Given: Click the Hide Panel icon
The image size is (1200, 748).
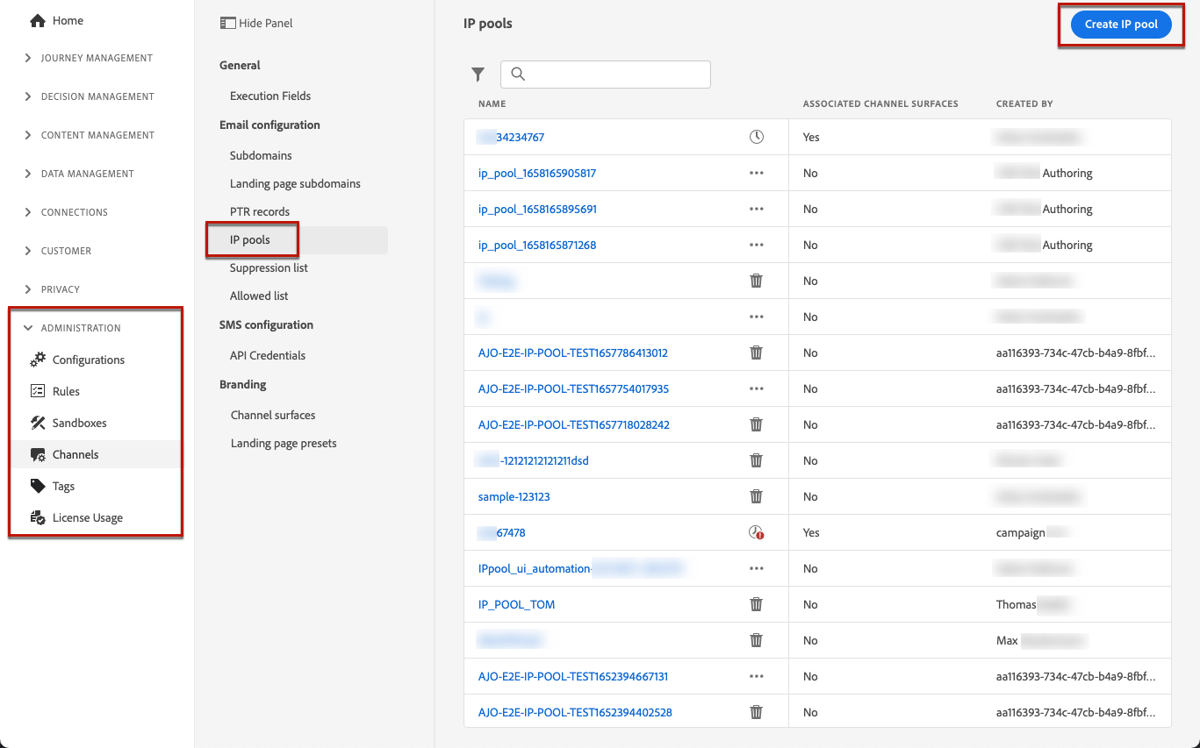Looking at the screenshot, I should (x=226, y=22).
